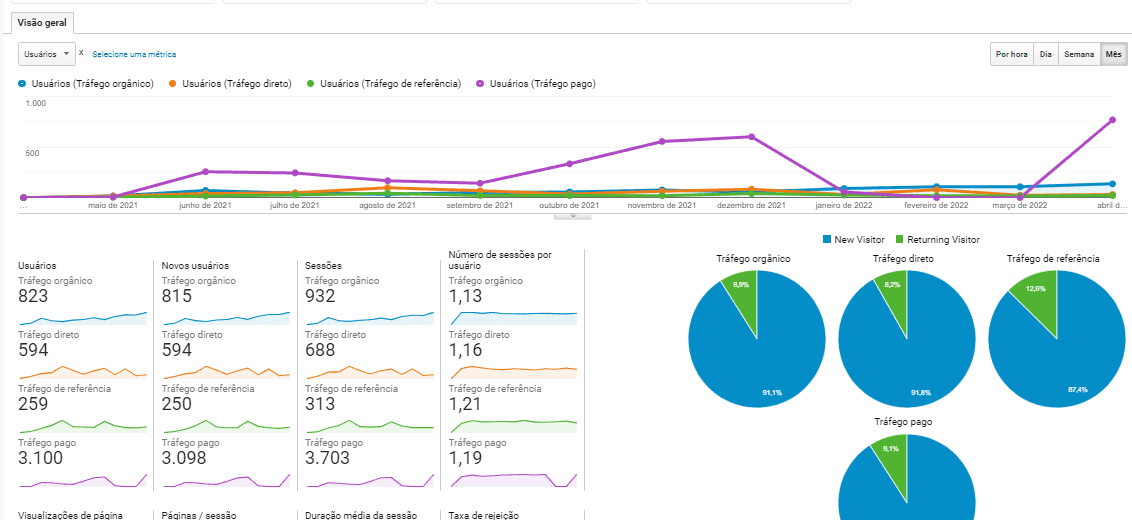Click the green Tráfego de referência legend marker
1132x520 pixels.
pos(311,84)
